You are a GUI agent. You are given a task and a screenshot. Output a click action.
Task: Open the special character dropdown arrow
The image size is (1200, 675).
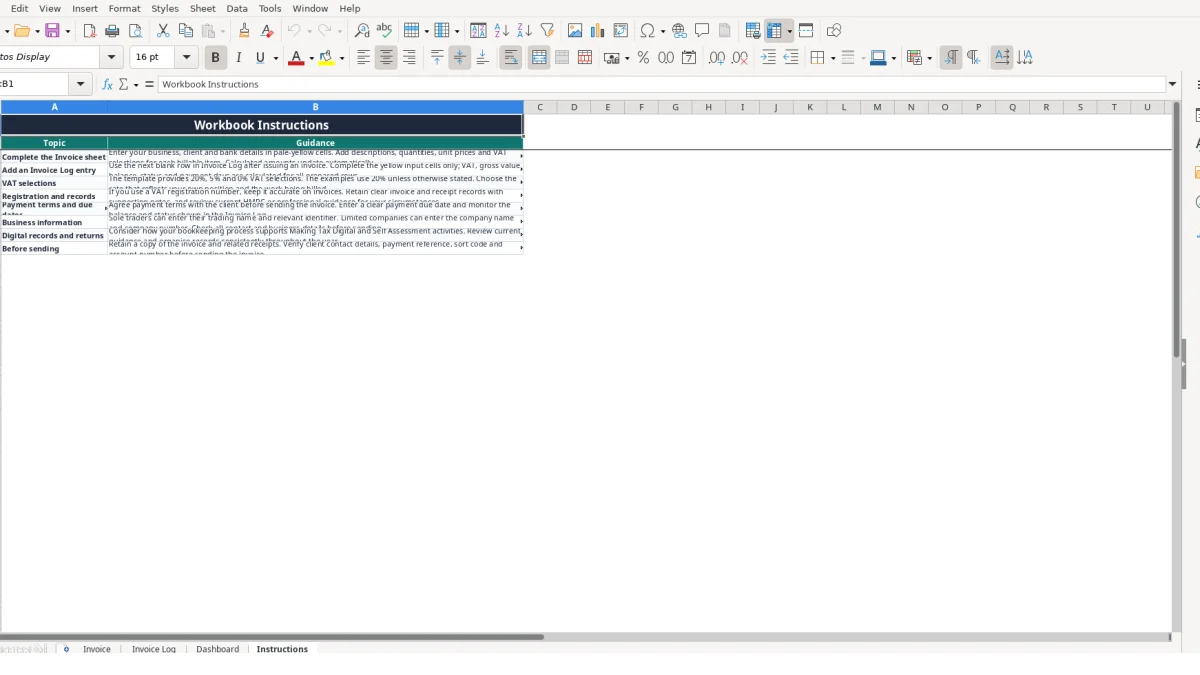(x=662, y=31)
